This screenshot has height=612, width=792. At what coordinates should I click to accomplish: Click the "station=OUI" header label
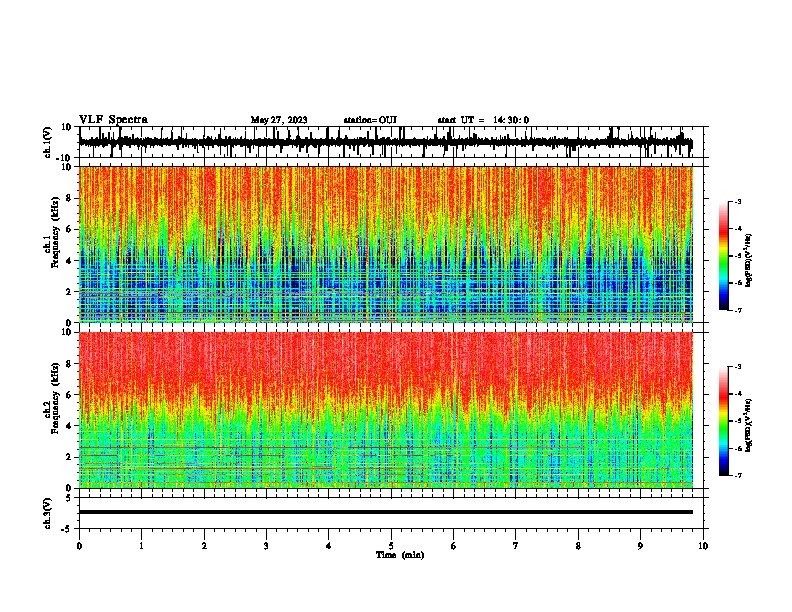tap(370, 120)
